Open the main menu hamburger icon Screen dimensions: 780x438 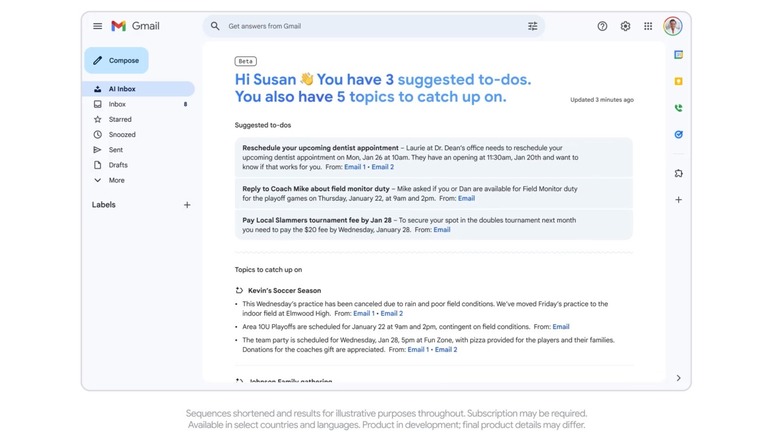click(x=98, y=26)
